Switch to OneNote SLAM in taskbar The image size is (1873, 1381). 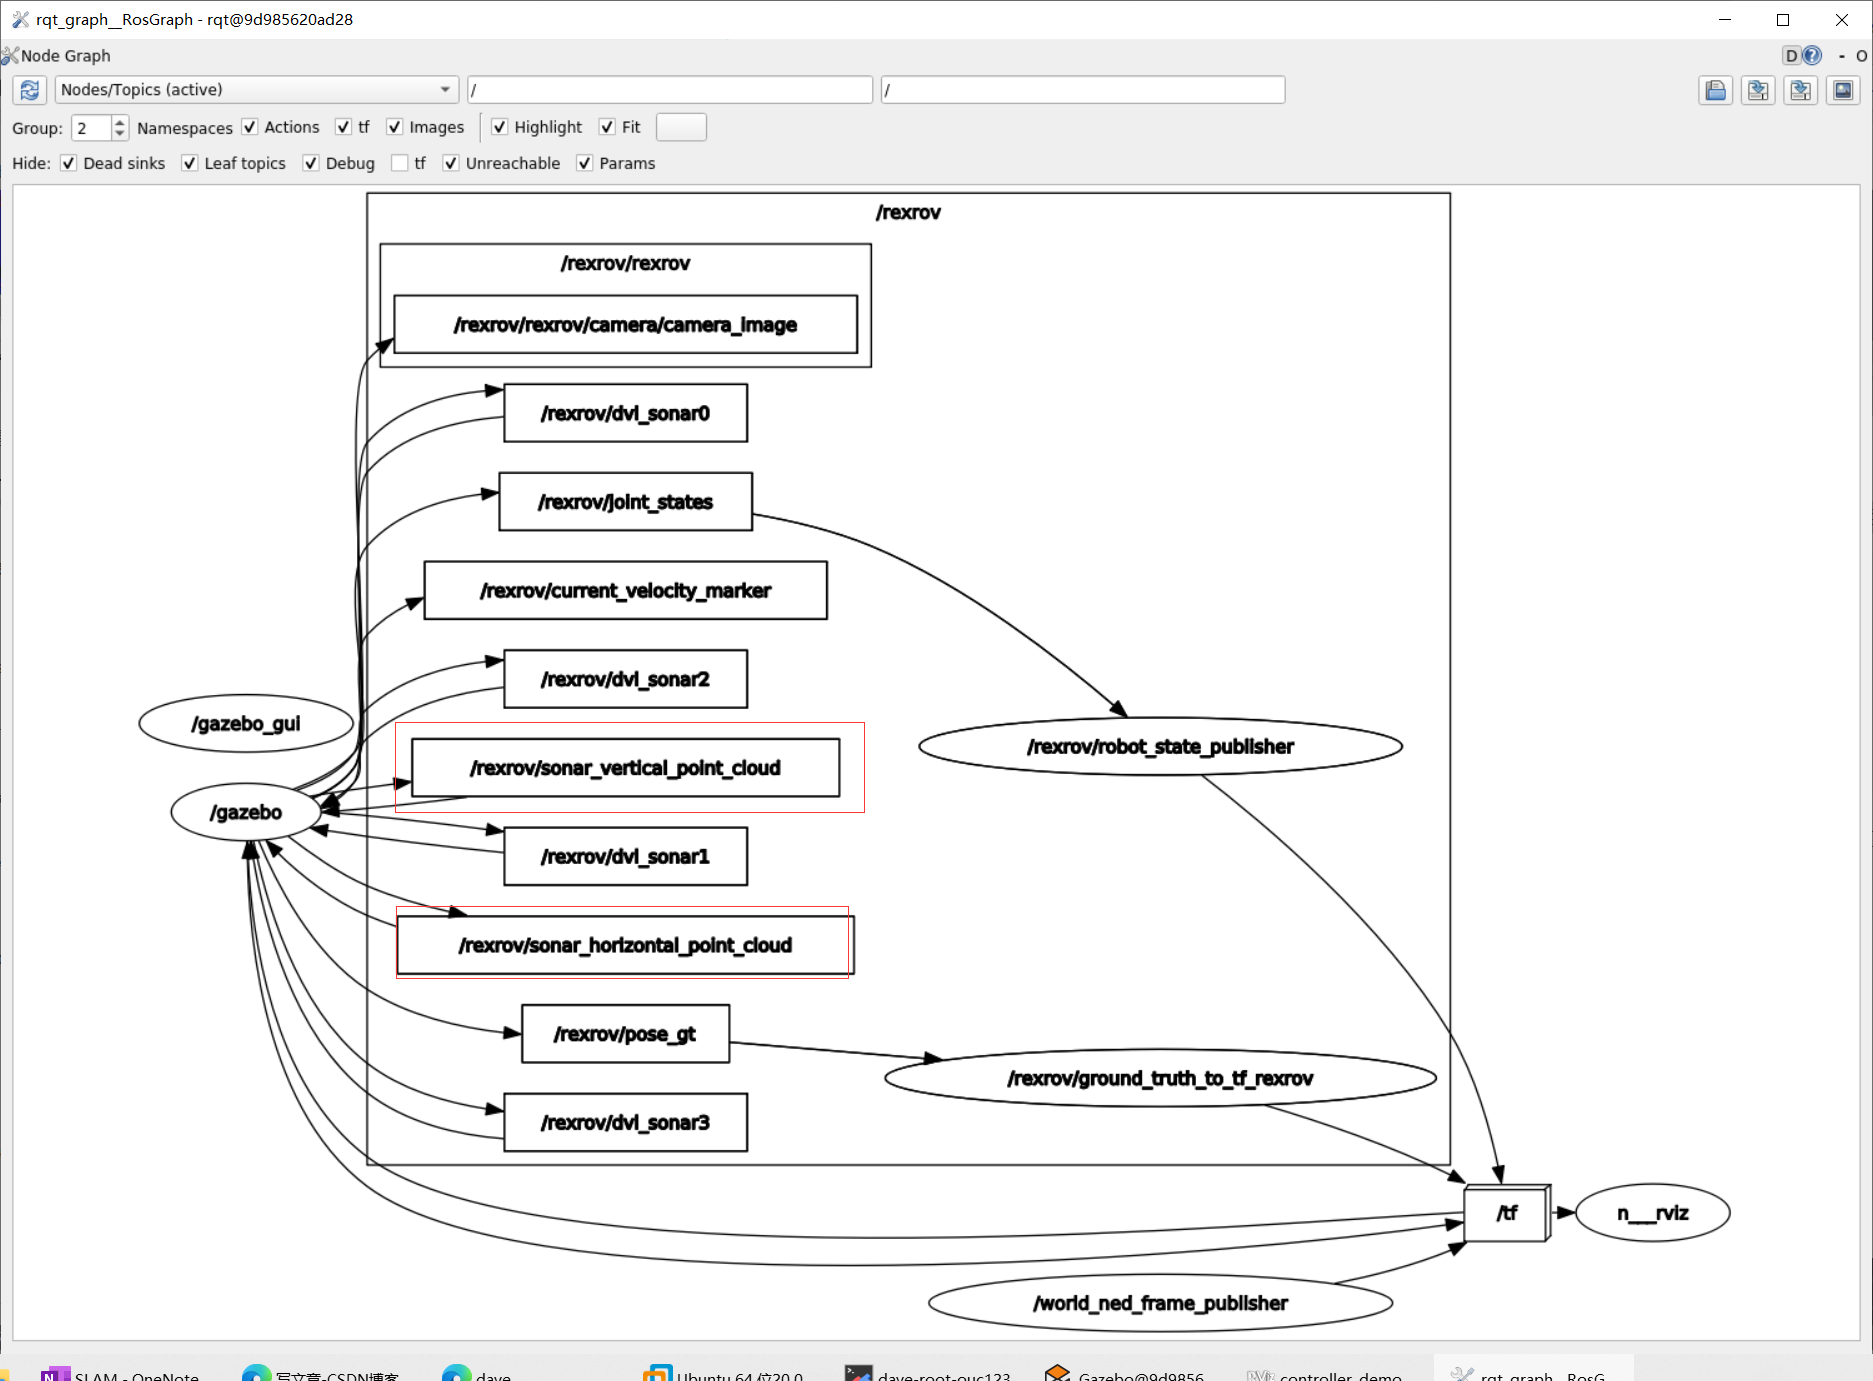(x=122, y=1373)
